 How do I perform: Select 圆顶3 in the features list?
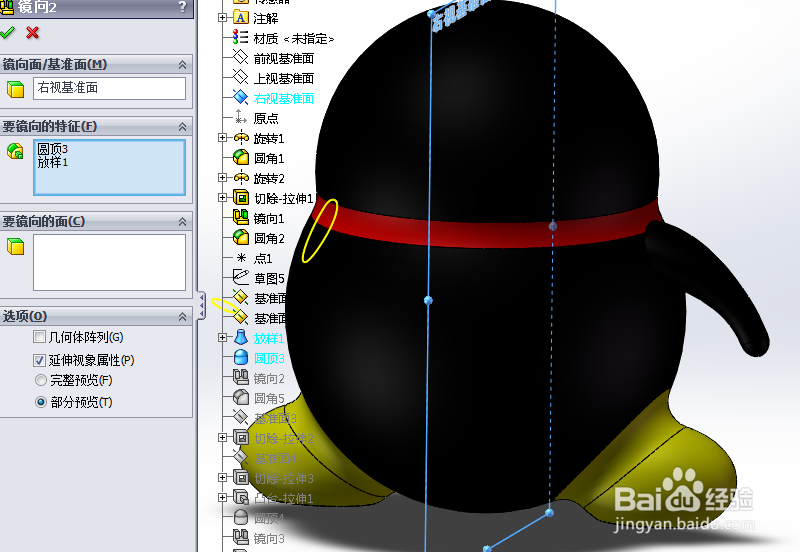[x=53, y=149]
